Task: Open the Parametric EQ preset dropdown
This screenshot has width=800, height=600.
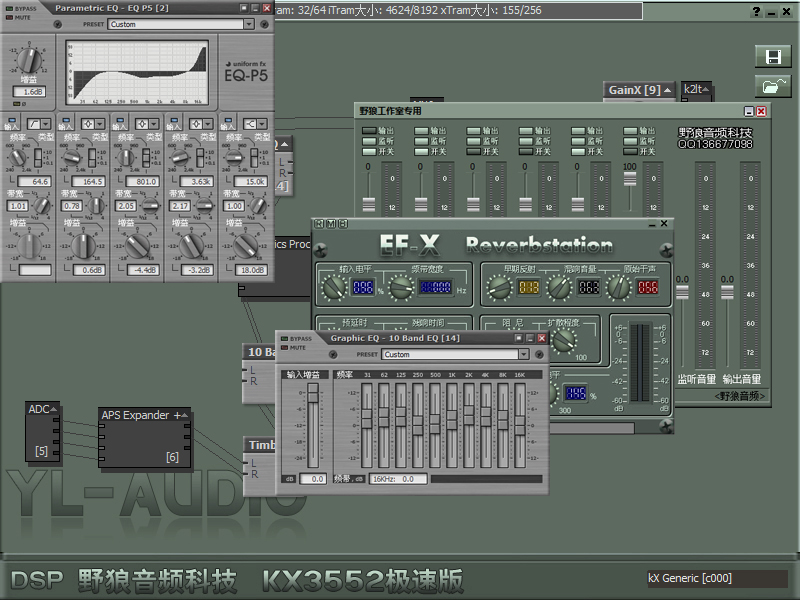Action: [248, 24]
